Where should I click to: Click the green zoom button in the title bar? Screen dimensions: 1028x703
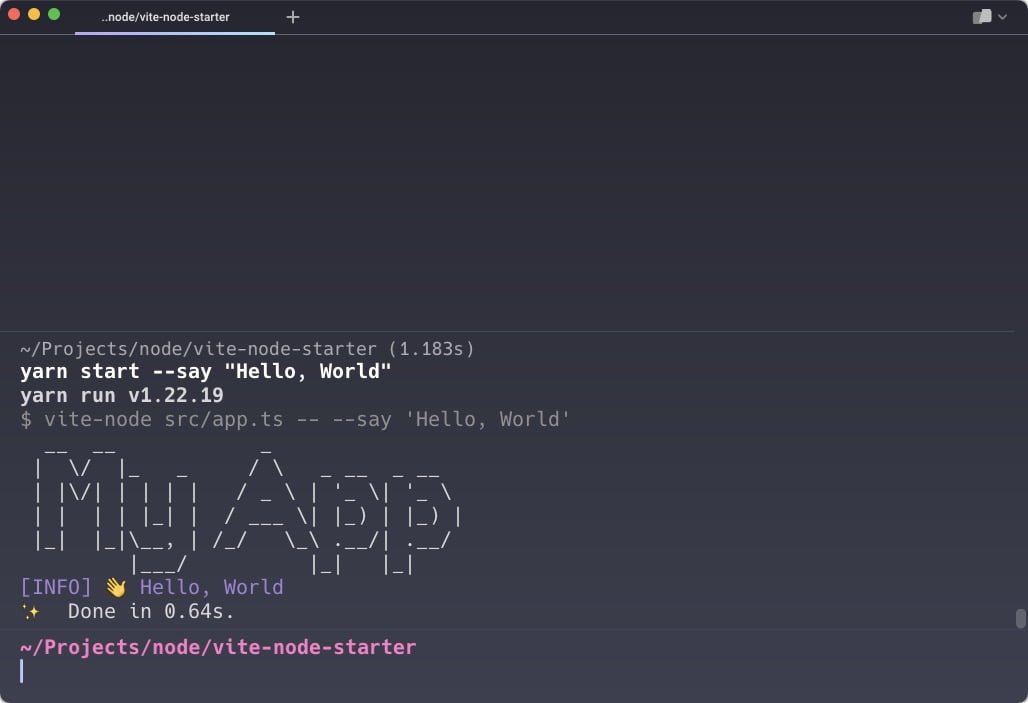pyautogui.click(x=53, y=17)
